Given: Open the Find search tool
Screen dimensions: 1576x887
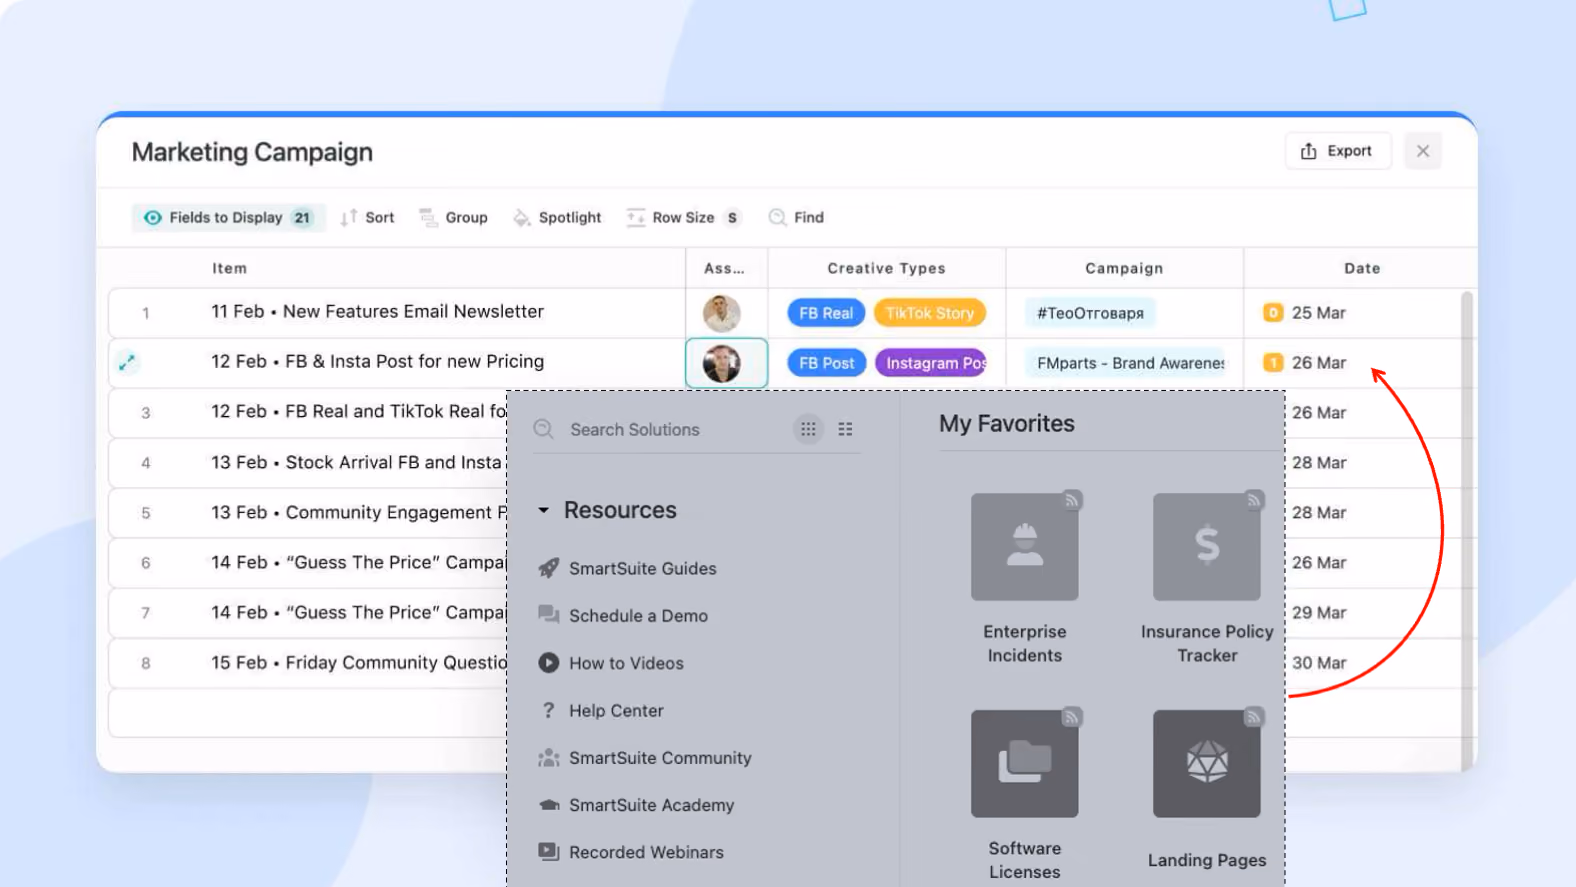Looking at the screenshot, I should (x=797, y=217).
